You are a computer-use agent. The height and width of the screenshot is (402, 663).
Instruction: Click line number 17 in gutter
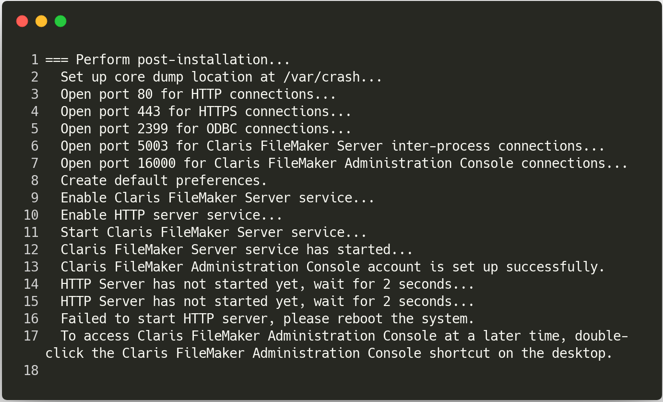tap(31, 336)
